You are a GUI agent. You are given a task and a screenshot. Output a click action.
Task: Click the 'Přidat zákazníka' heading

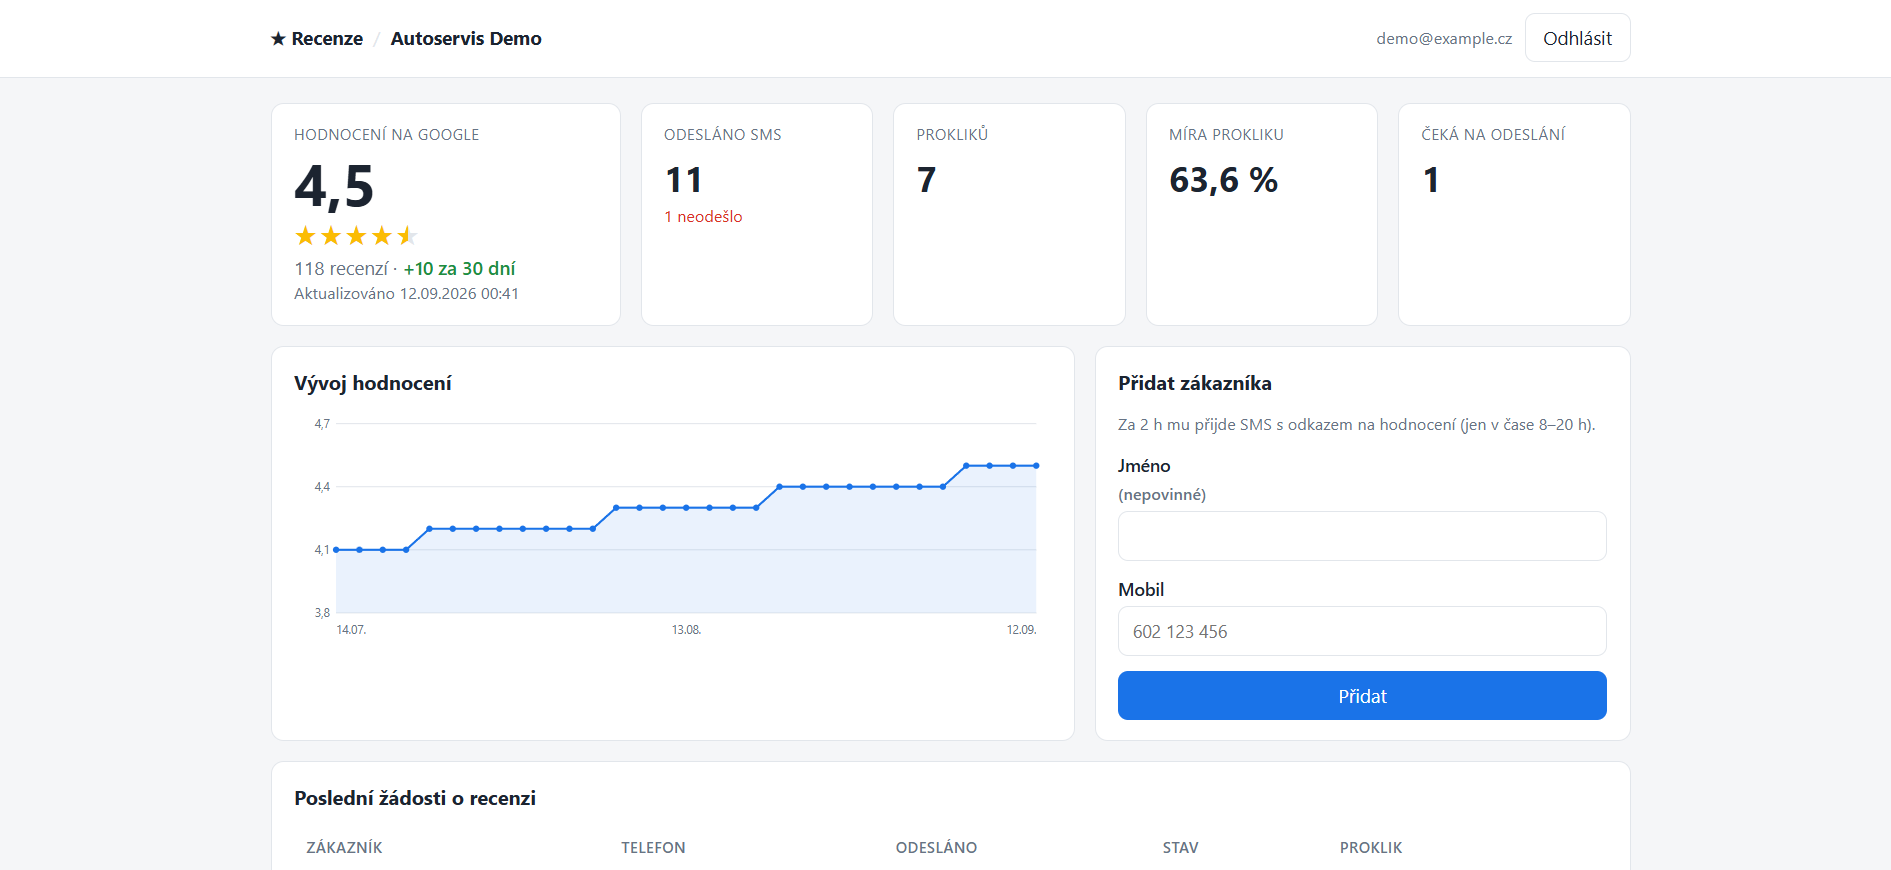[x=1195, y=384]
